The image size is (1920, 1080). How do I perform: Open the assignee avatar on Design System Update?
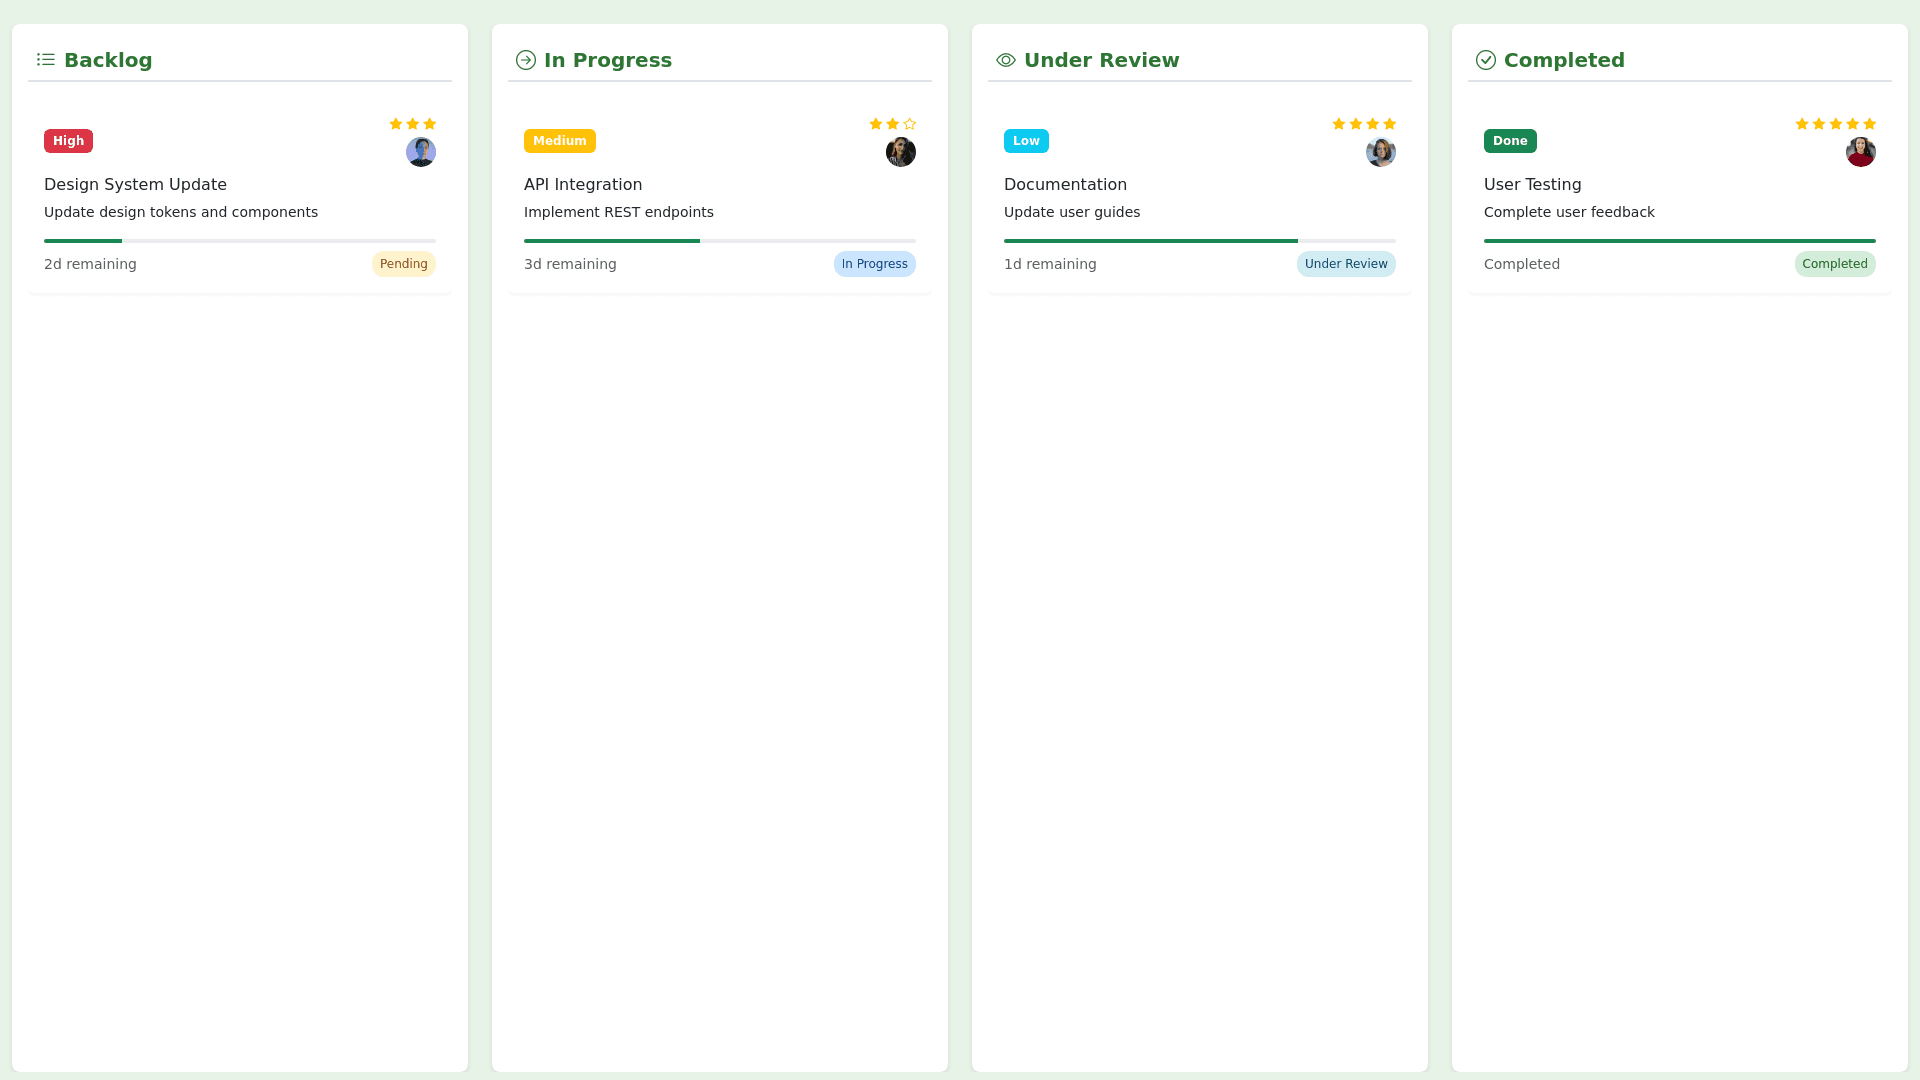421,152
